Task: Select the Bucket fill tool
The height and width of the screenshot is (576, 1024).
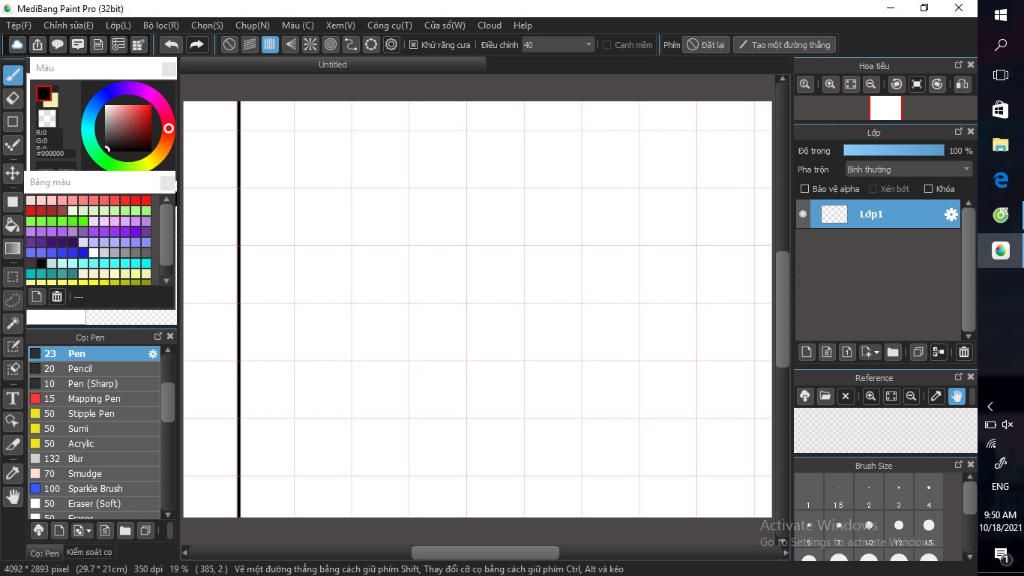Action: click(12, 225)
